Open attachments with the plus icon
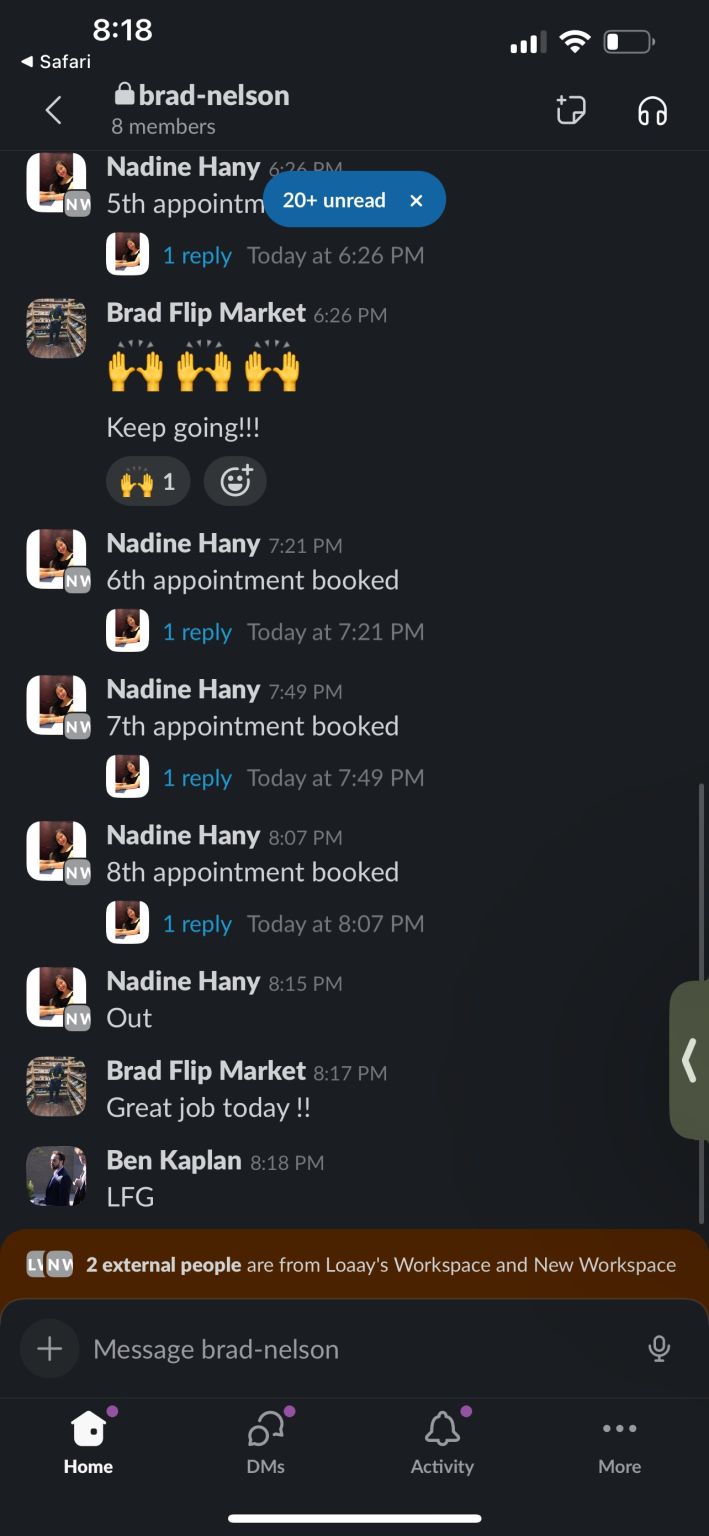 click(49, 1349)
